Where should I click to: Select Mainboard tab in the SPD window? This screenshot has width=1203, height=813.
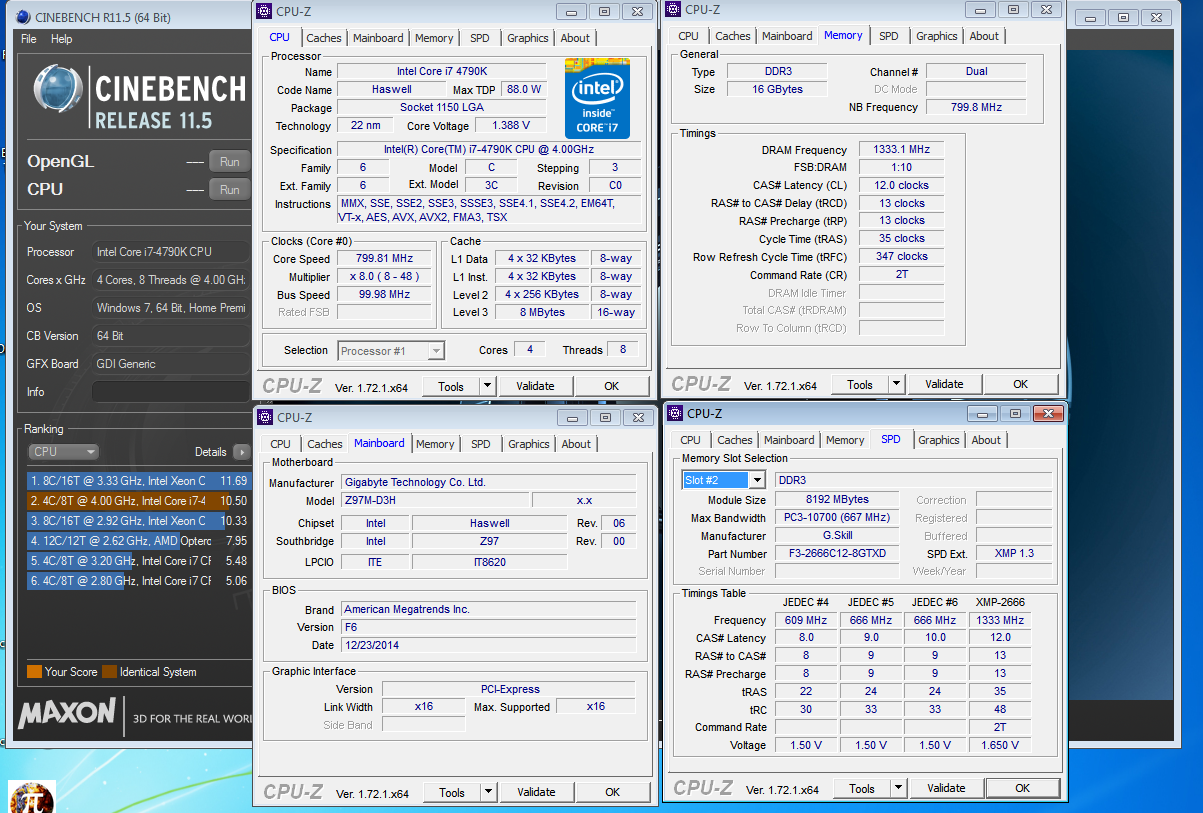tap(789, 440)
